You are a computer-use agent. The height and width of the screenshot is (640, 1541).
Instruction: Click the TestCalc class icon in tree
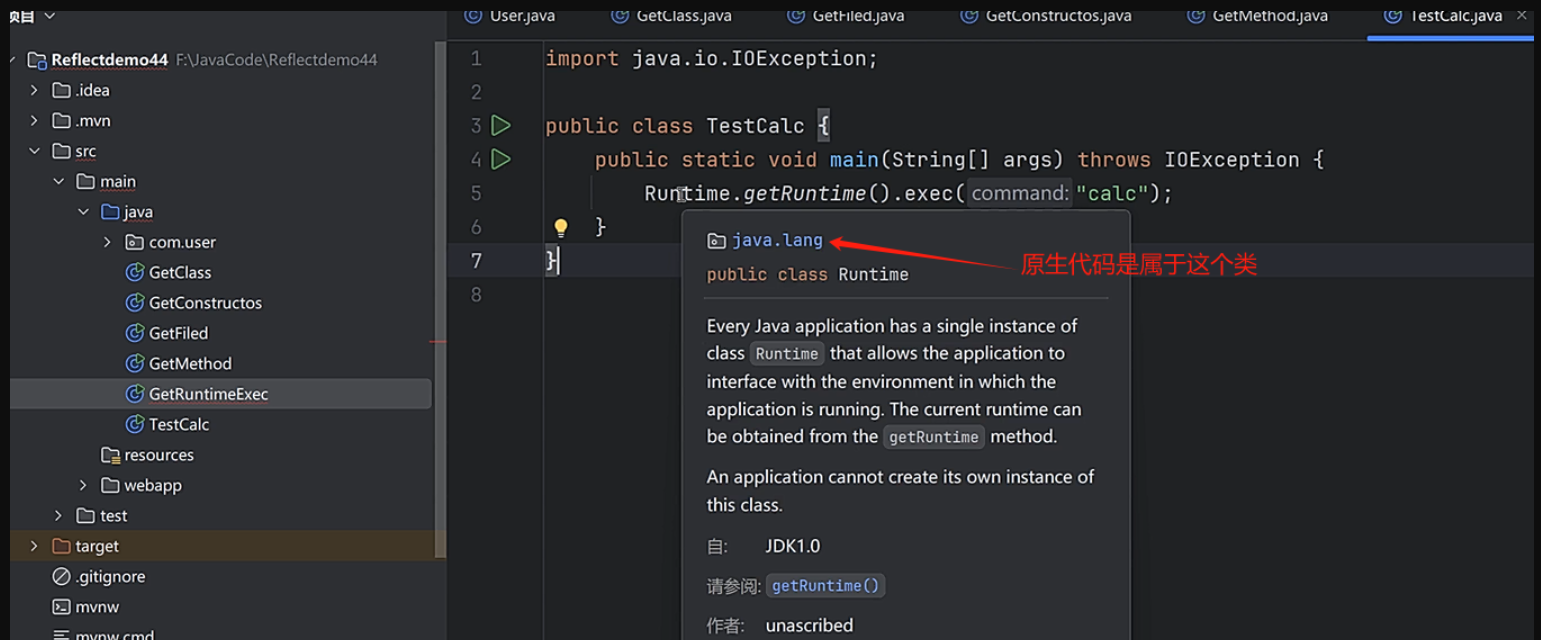click(x=134, y=424)
